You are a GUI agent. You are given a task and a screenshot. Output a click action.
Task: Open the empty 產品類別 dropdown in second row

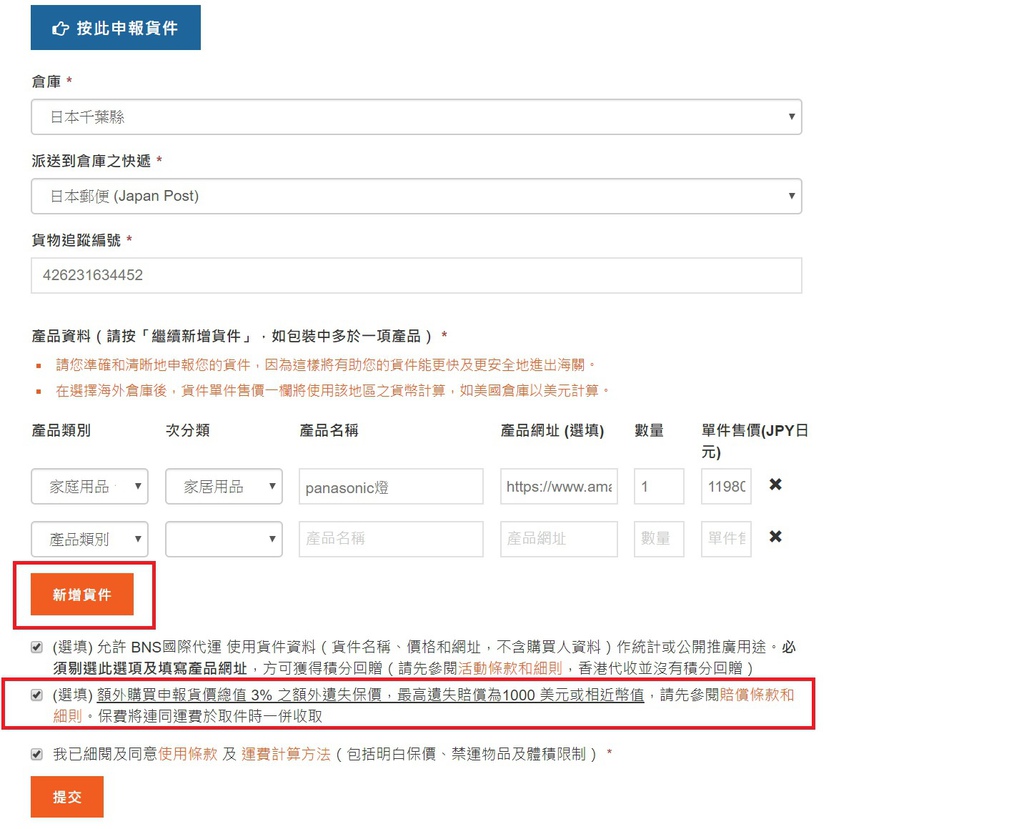(89, 538)
